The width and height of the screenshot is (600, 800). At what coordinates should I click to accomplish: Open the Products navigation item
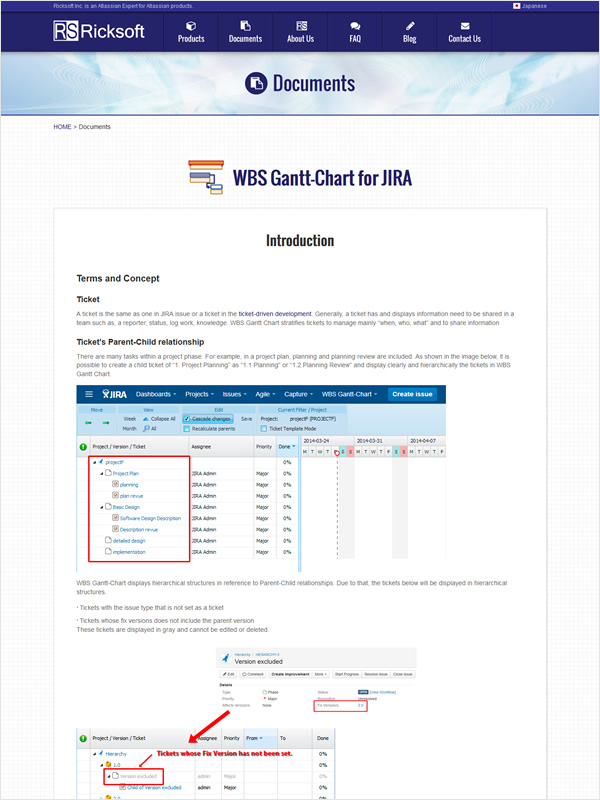point(191,32)
